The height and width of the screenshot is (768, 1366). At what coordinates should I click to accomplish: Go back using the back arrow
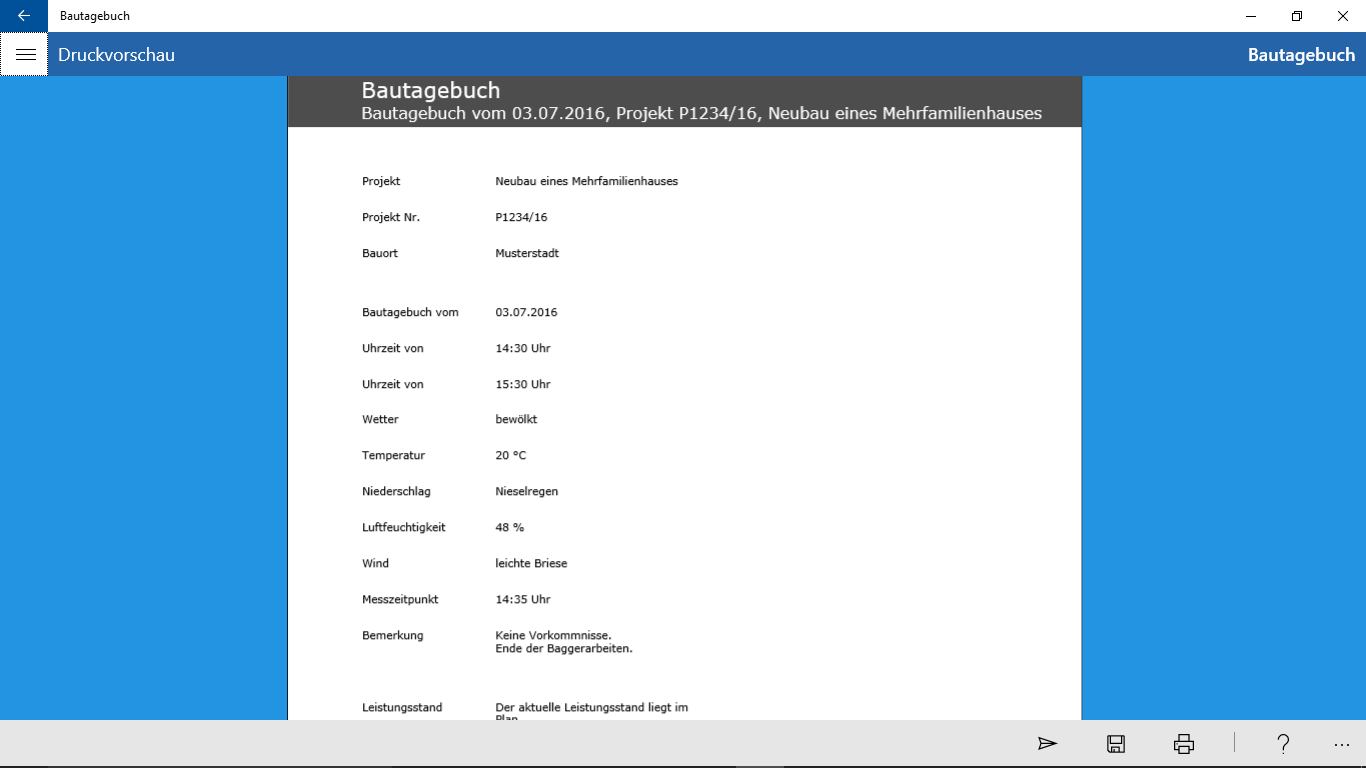(x=22, y=15)
